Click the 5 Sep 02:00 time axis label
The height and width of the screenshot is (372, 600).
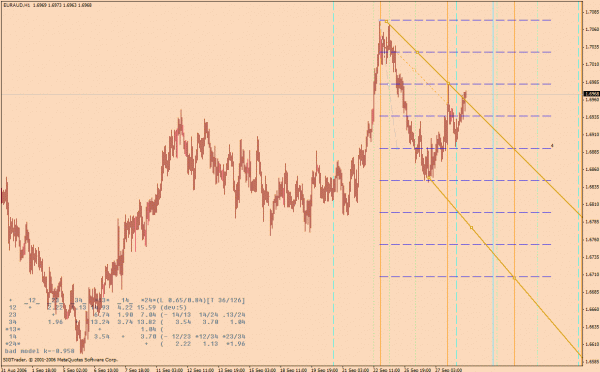[x=75, y=370]
